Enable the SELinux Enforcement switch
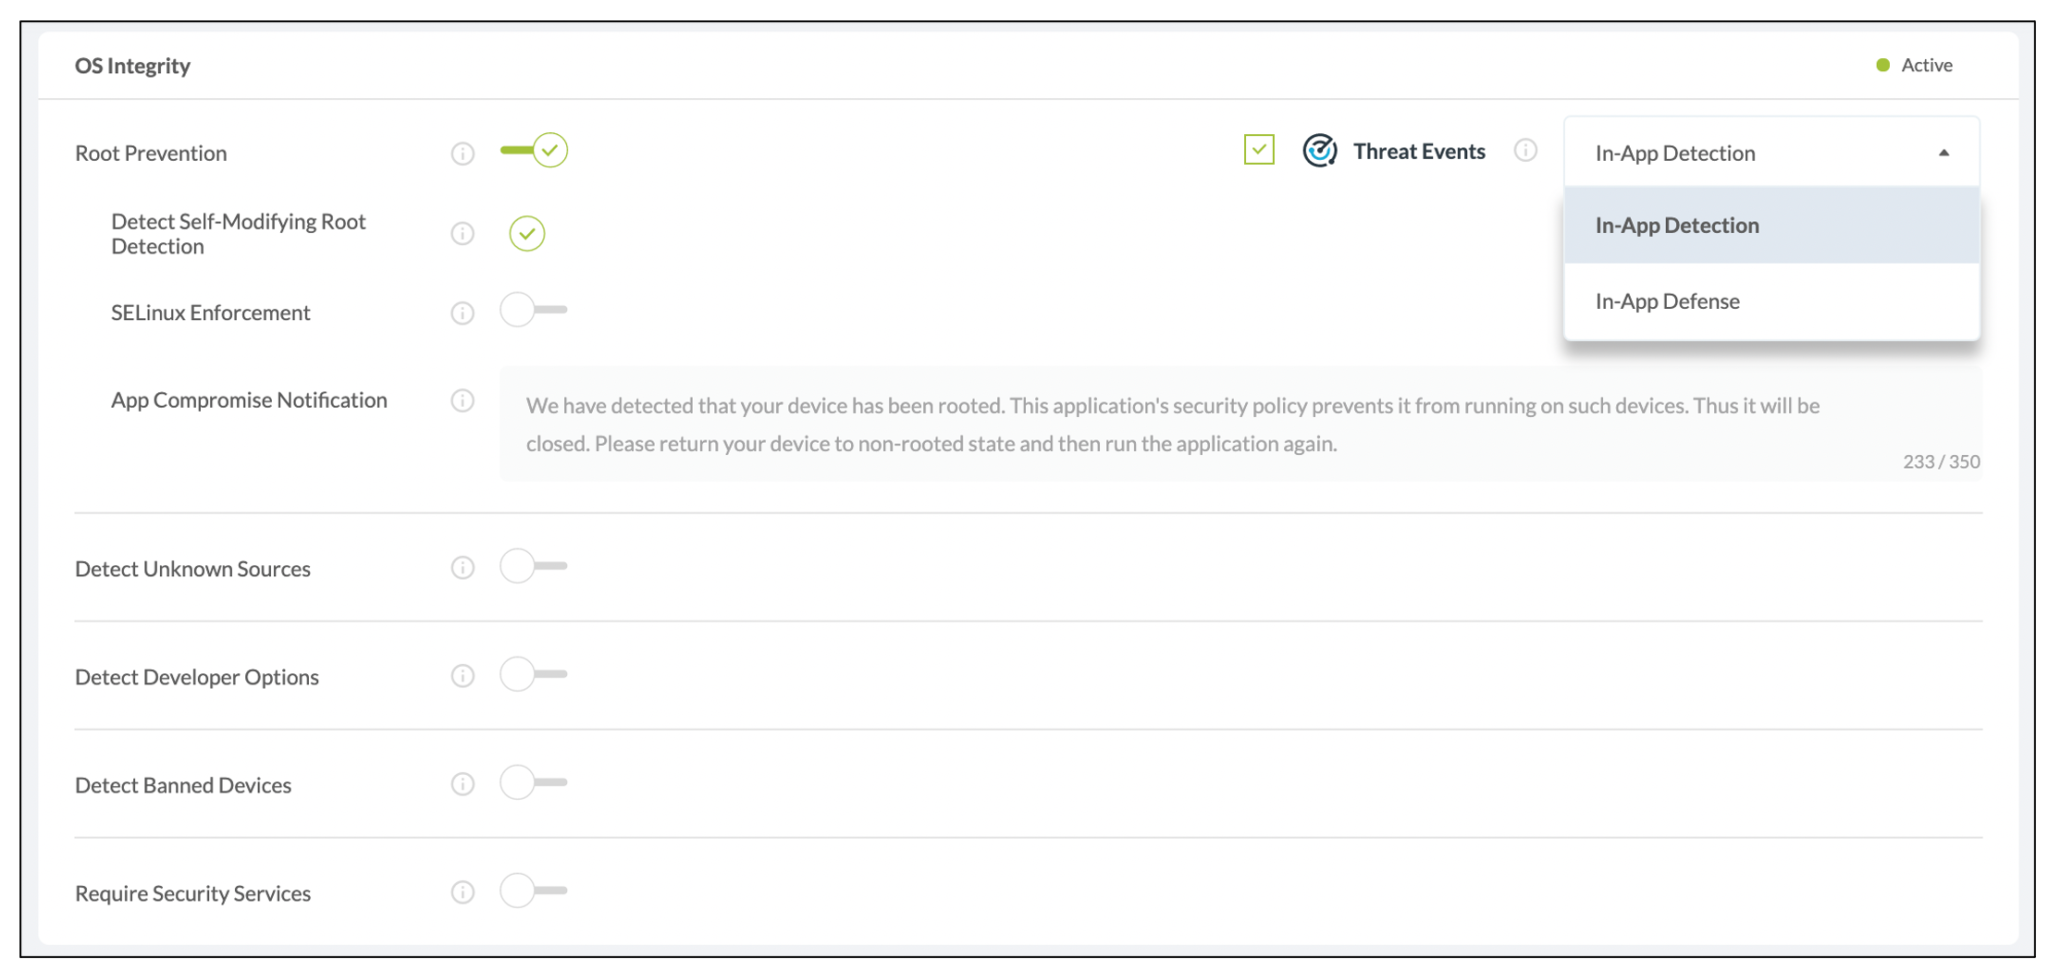This screenshot has width=2048, height=971. pos(533,310)
